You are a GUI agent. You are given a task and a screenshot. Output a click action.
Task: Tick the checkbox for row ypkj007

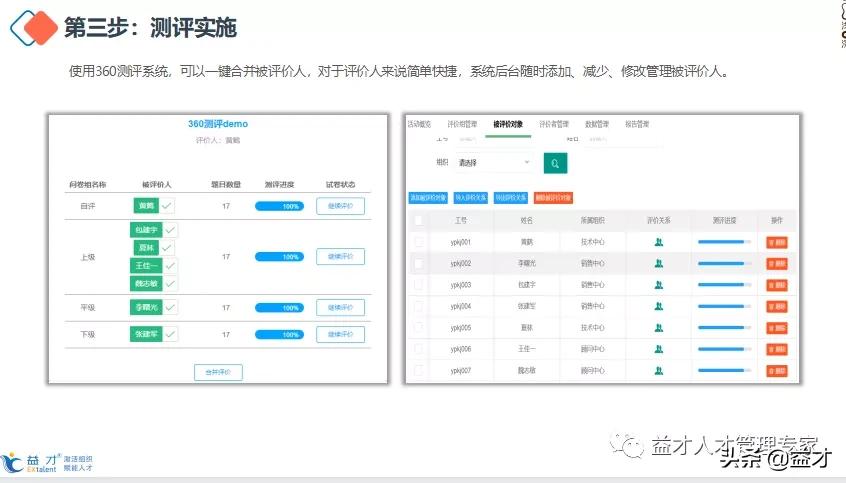[418, 371]
